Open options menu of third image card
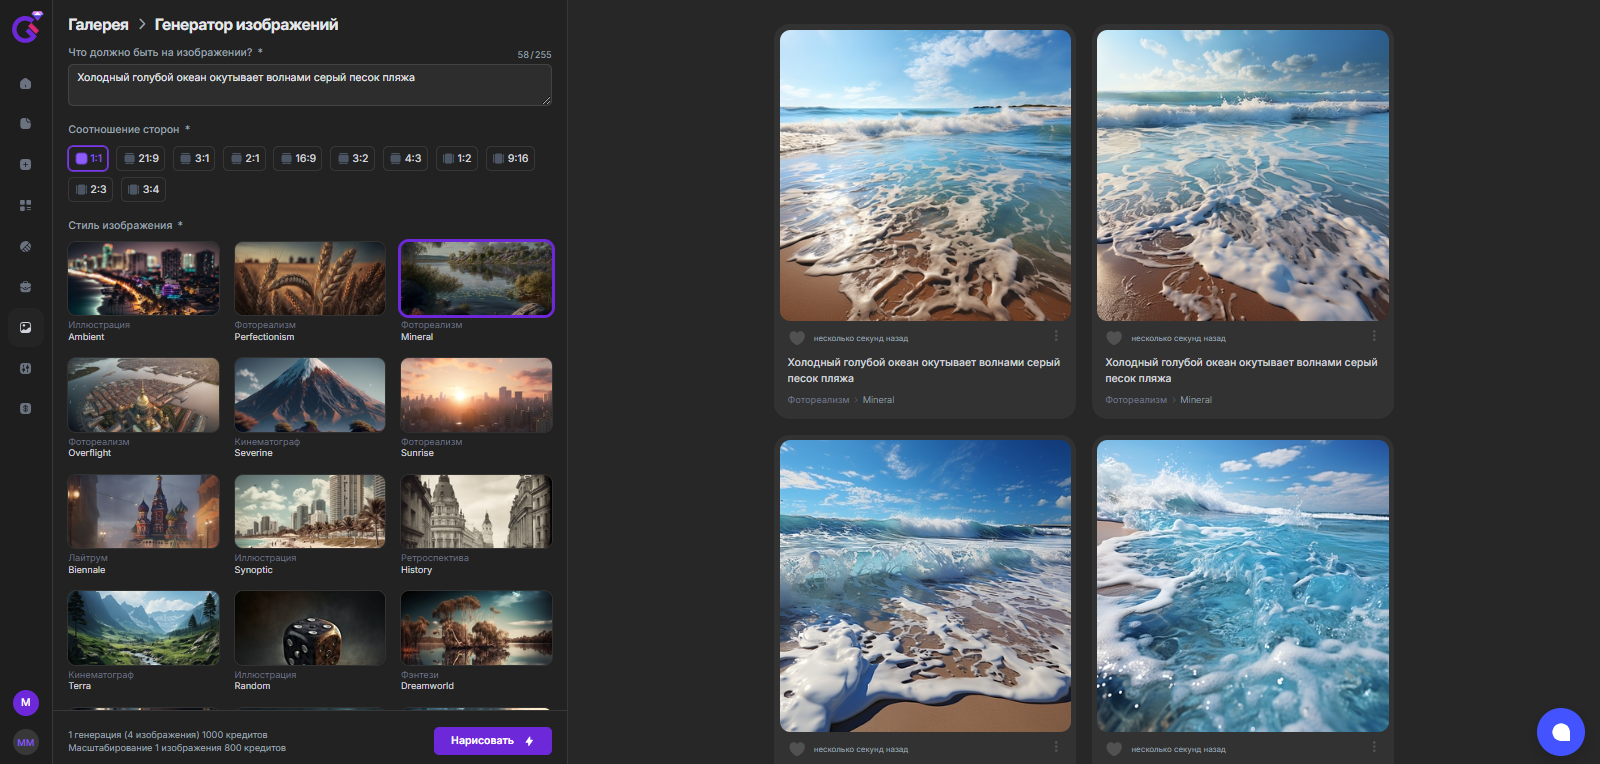Screen dimensions: 1600x764 [x=1056, y=747]
